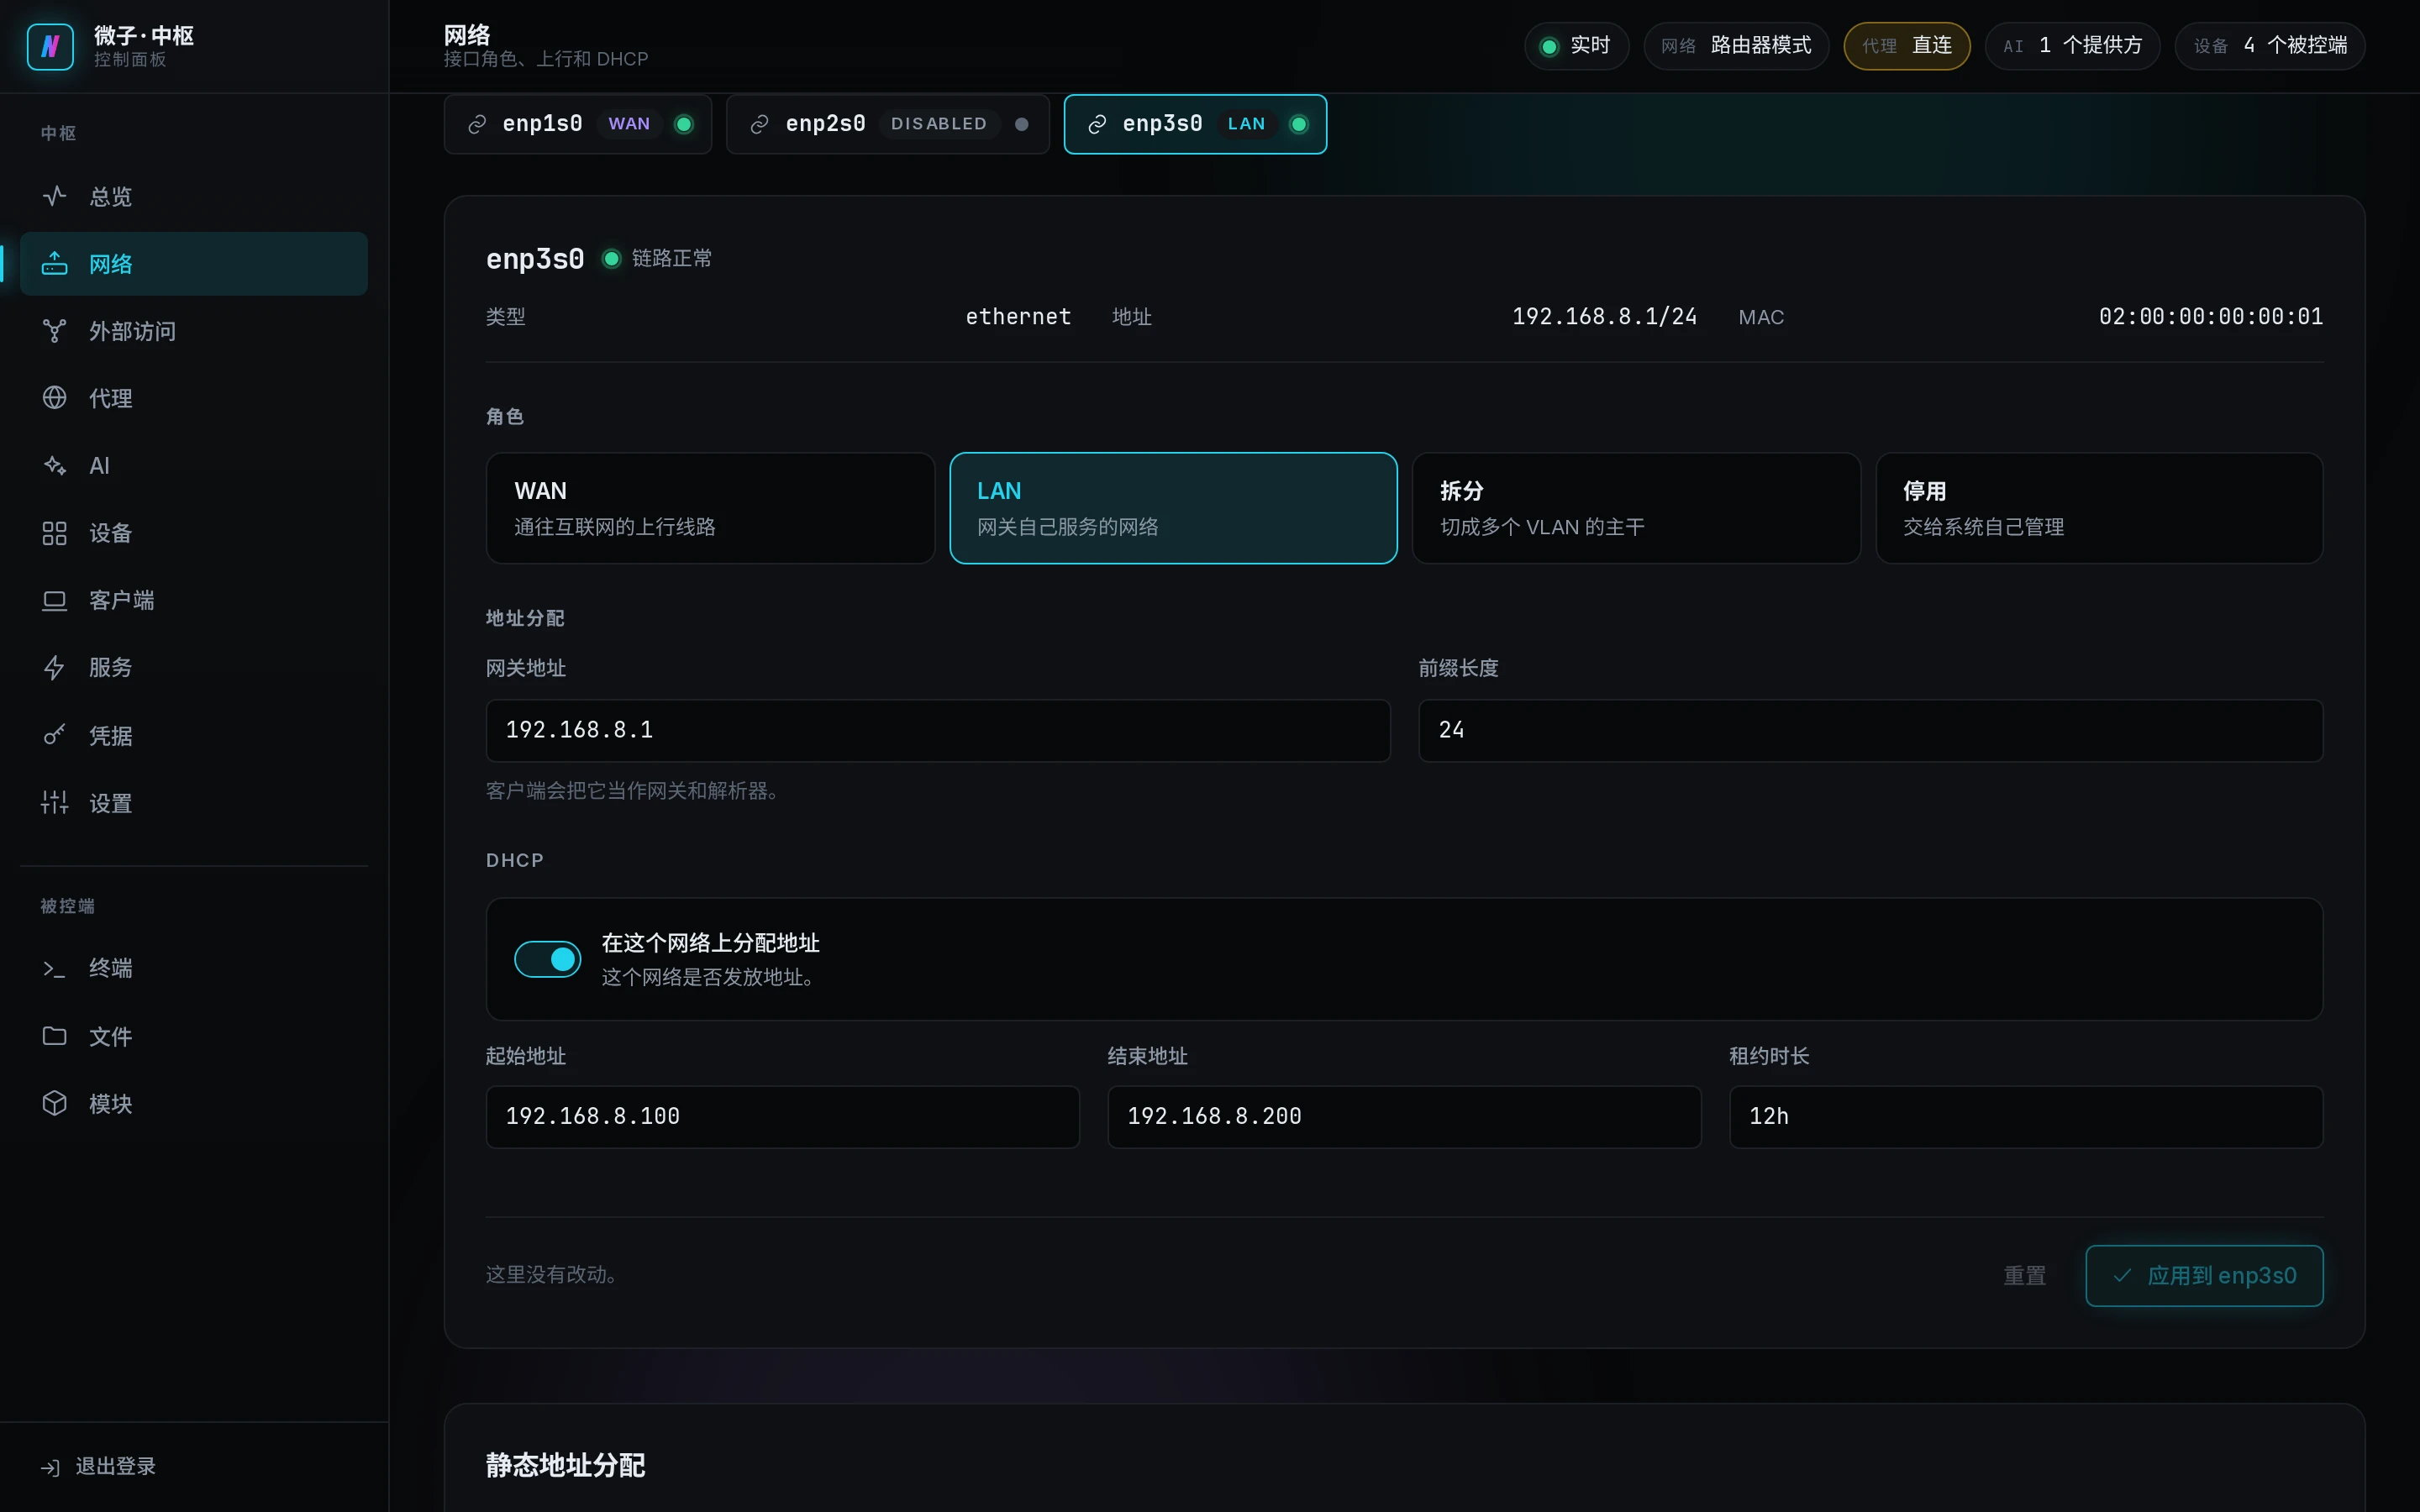This screenshot has height=1512, width=2420.
Task: Click the 路由器模式 network status pill
Action: 1736,46
